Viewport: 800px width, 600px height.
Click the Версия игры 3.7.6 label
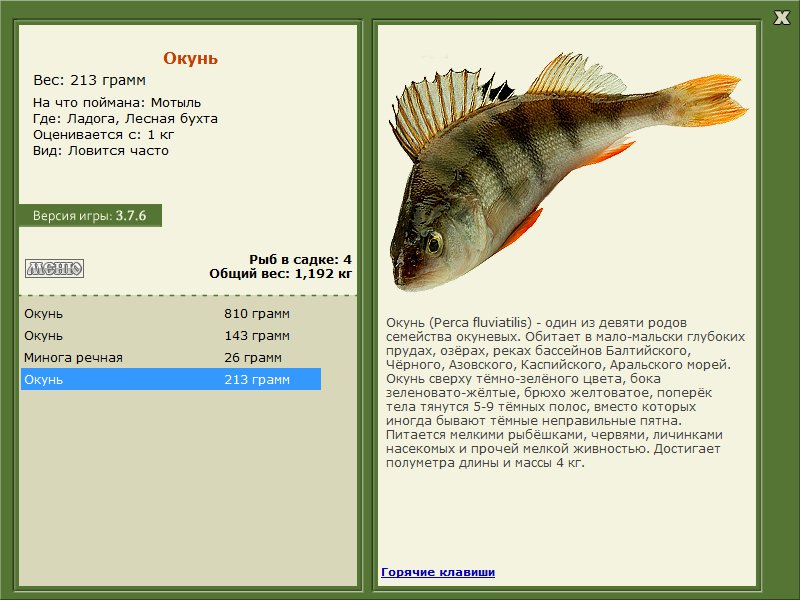(x=89, y=215)
